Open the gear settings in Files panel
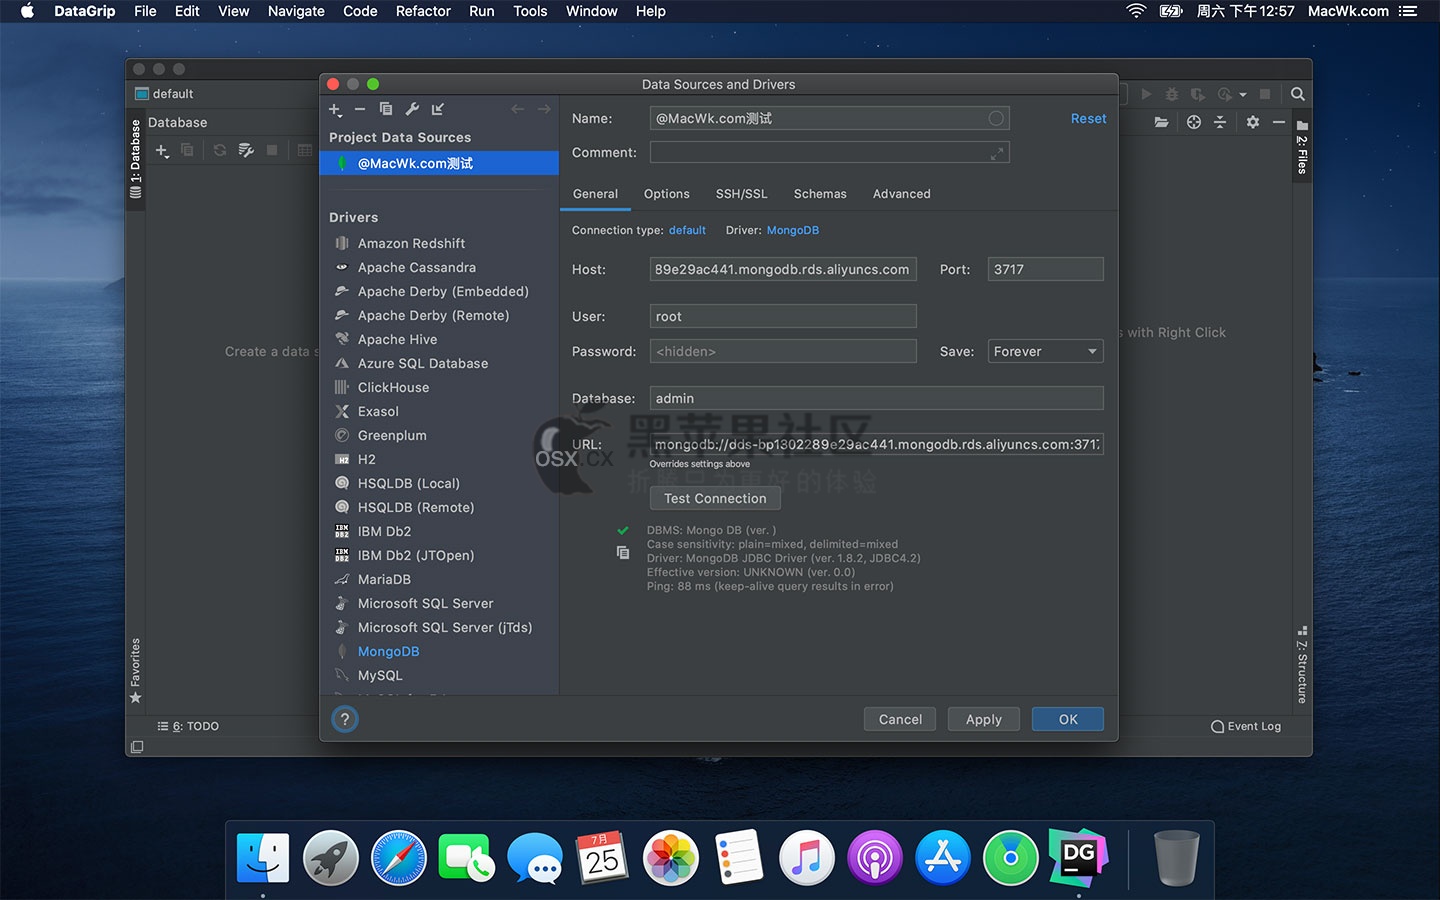The image size is (1440, 900). 1253,122
